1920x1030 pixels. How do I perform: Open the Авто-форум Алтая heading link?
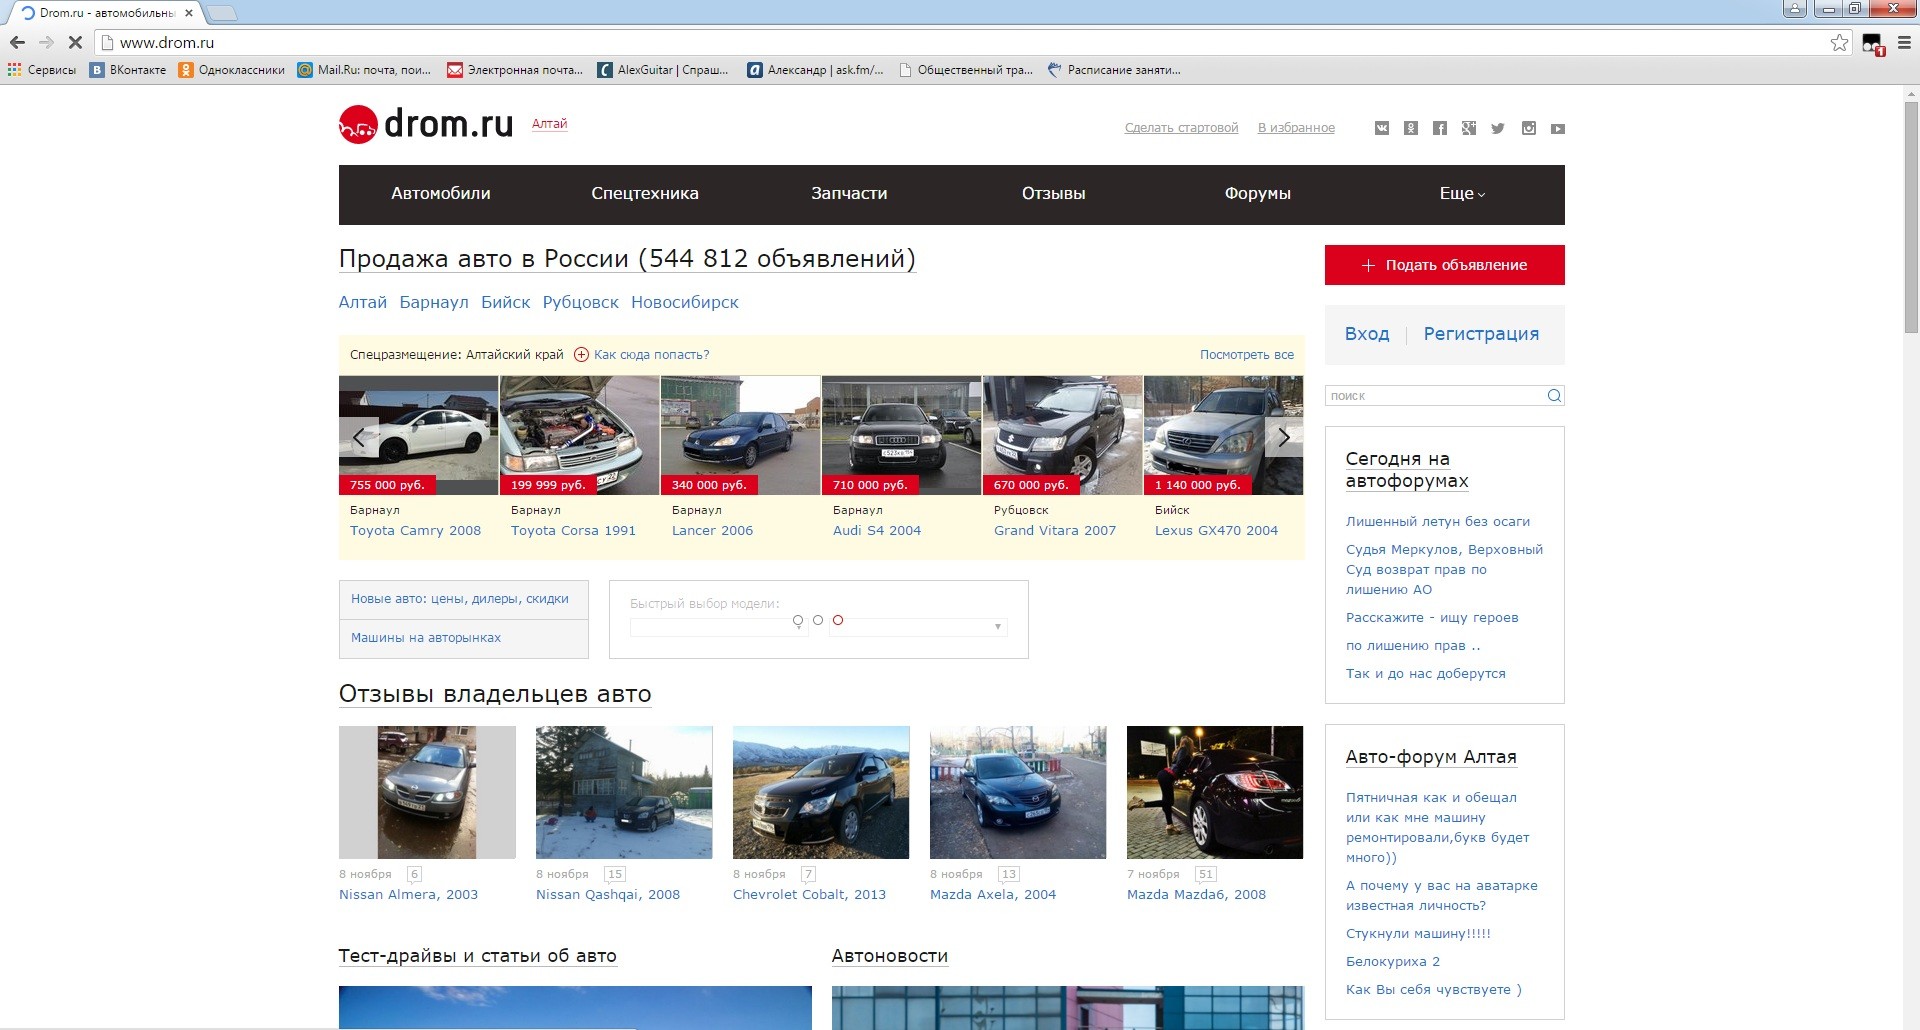(x=1431, y=757)
